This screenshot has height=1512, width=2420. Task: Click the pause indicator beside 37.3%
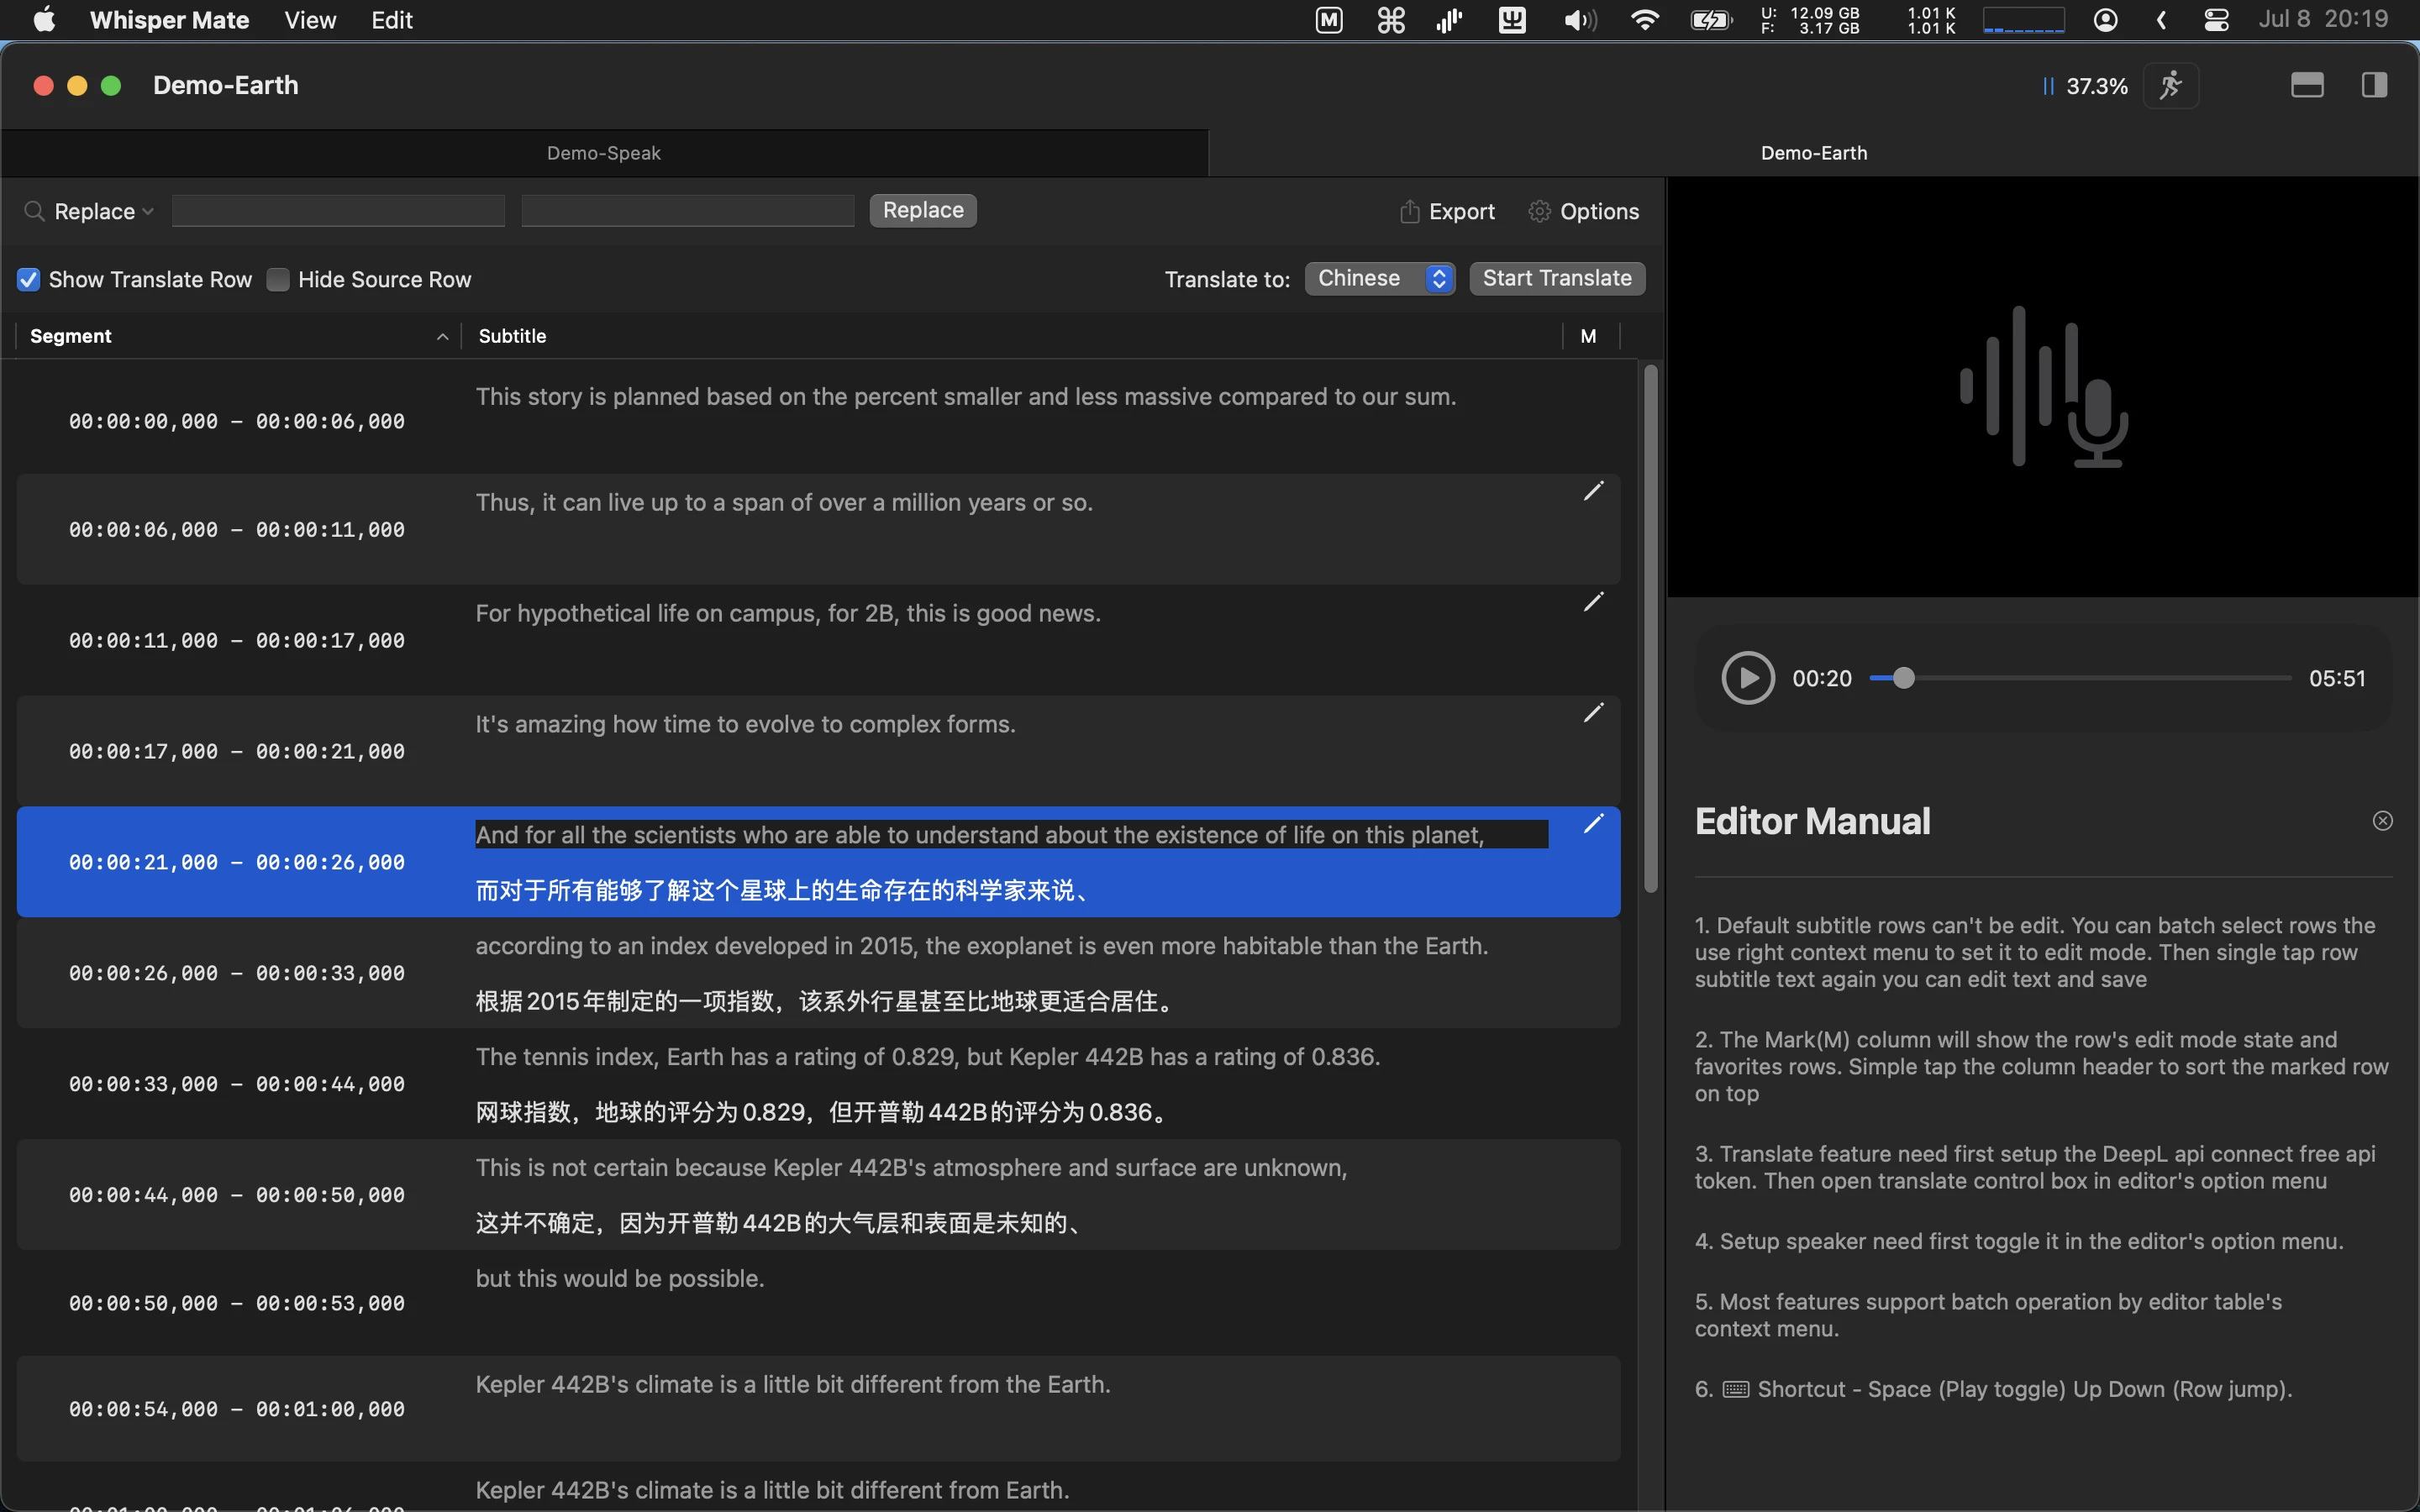(x=2048, y=87)
